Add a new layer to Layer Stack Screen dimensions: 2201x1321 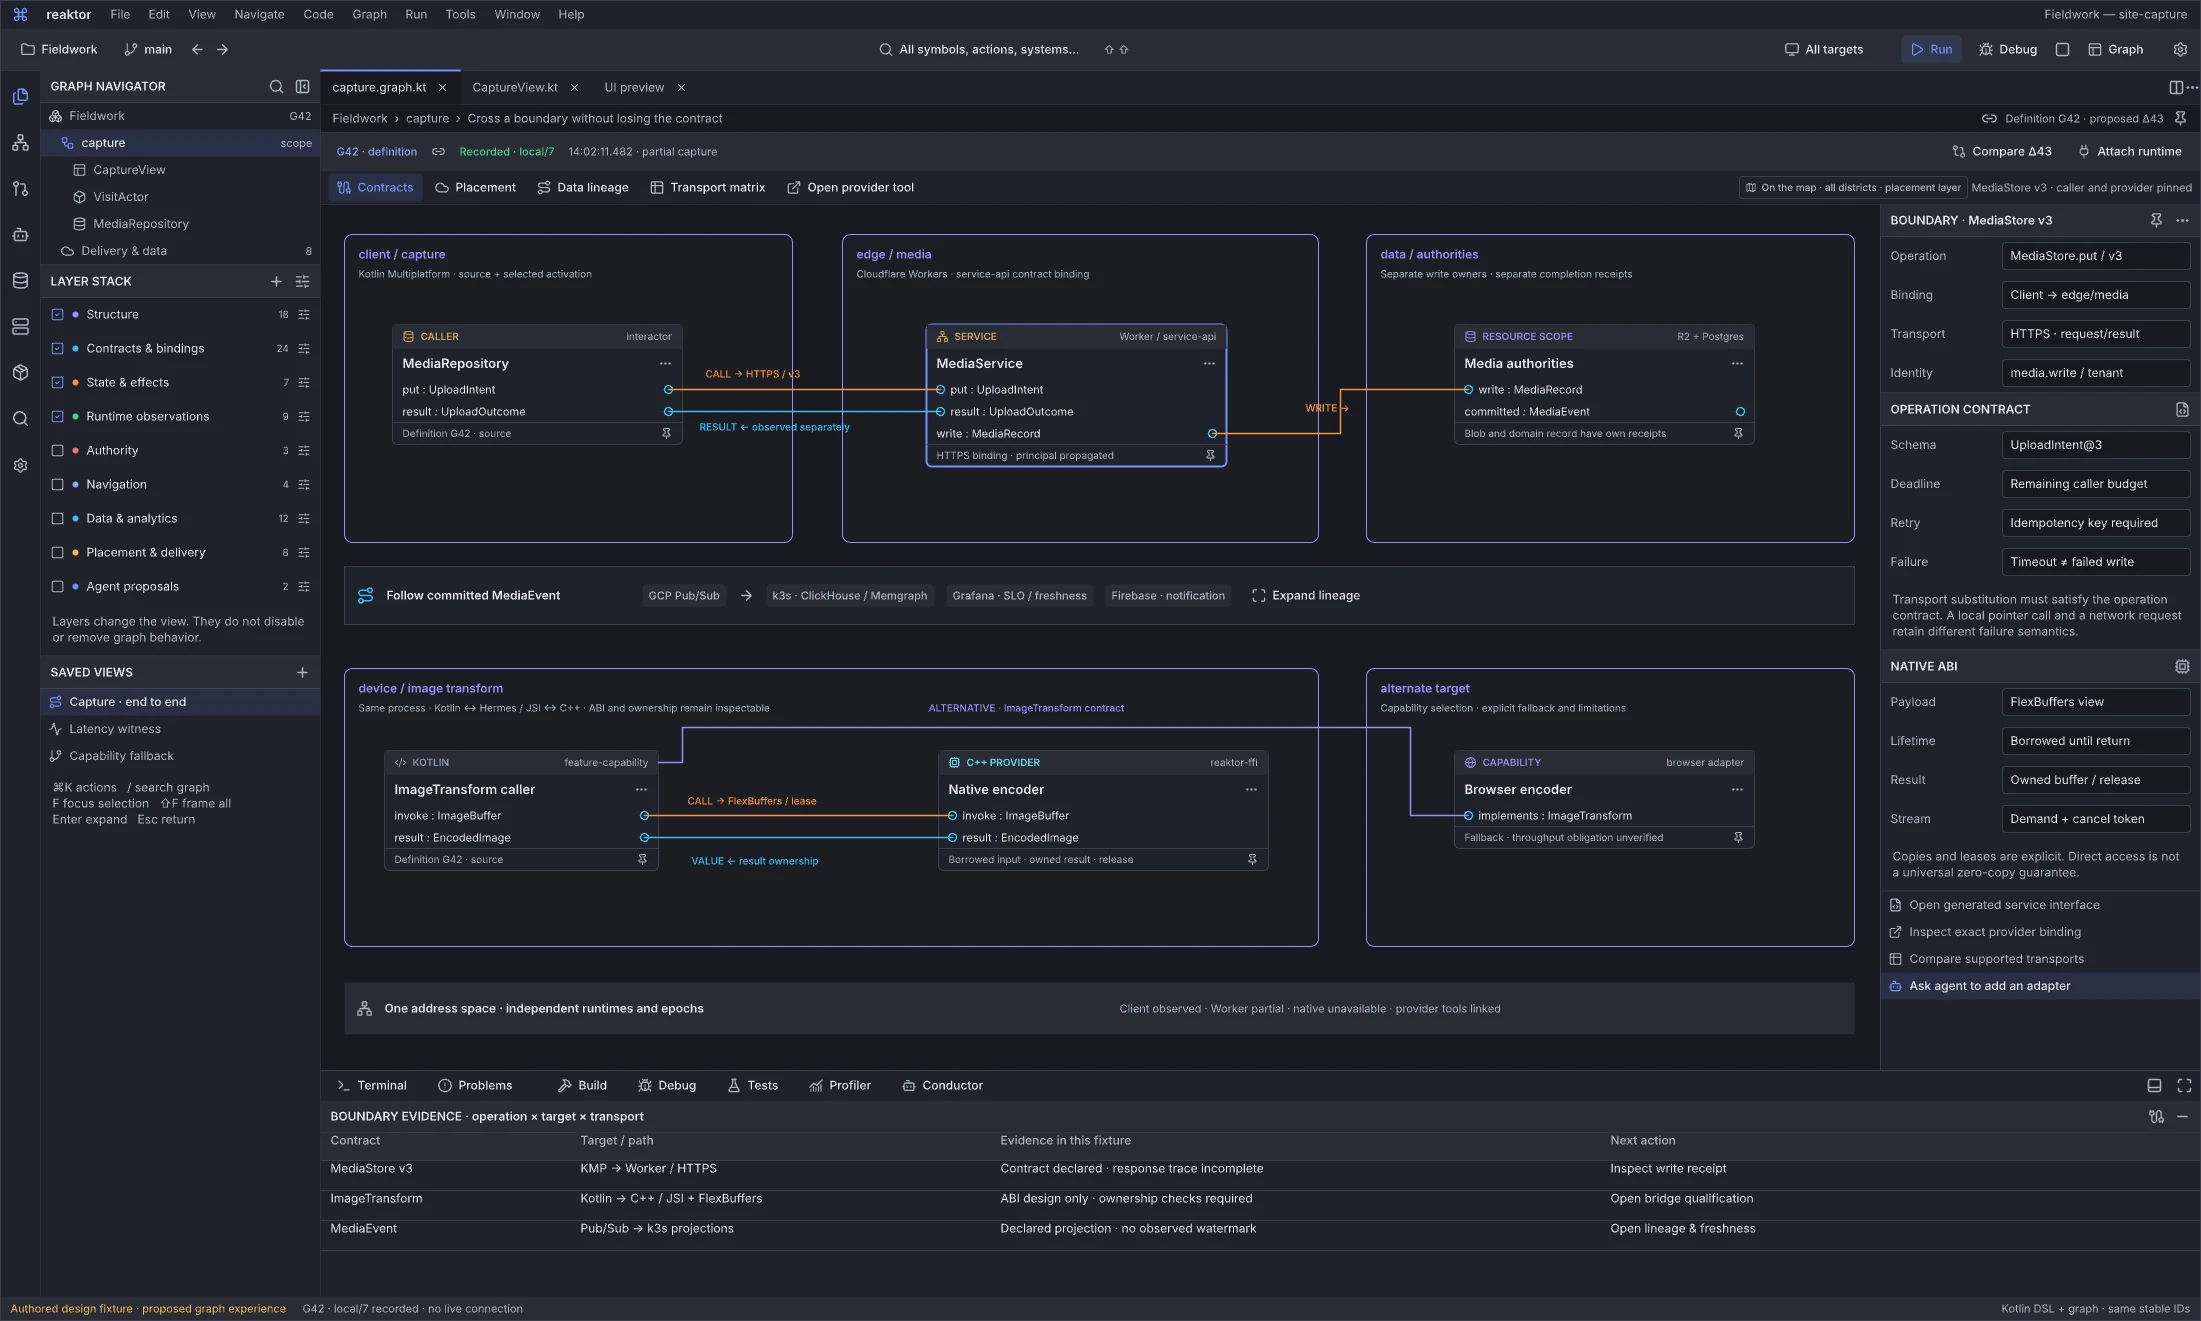point(276,282)
